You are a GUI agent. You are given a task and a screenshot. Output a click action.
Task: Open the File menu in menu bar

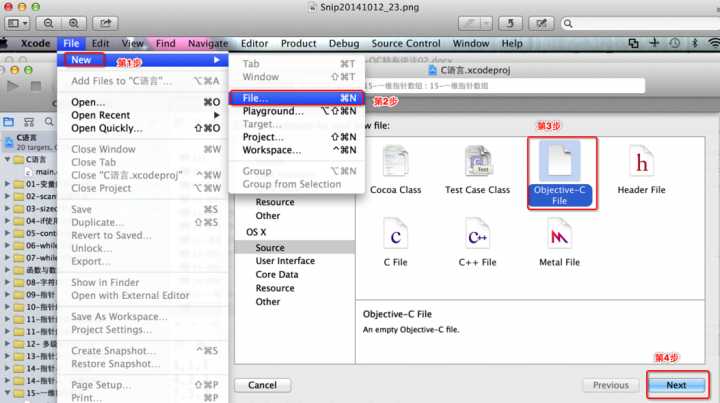(x=71, y=43)
